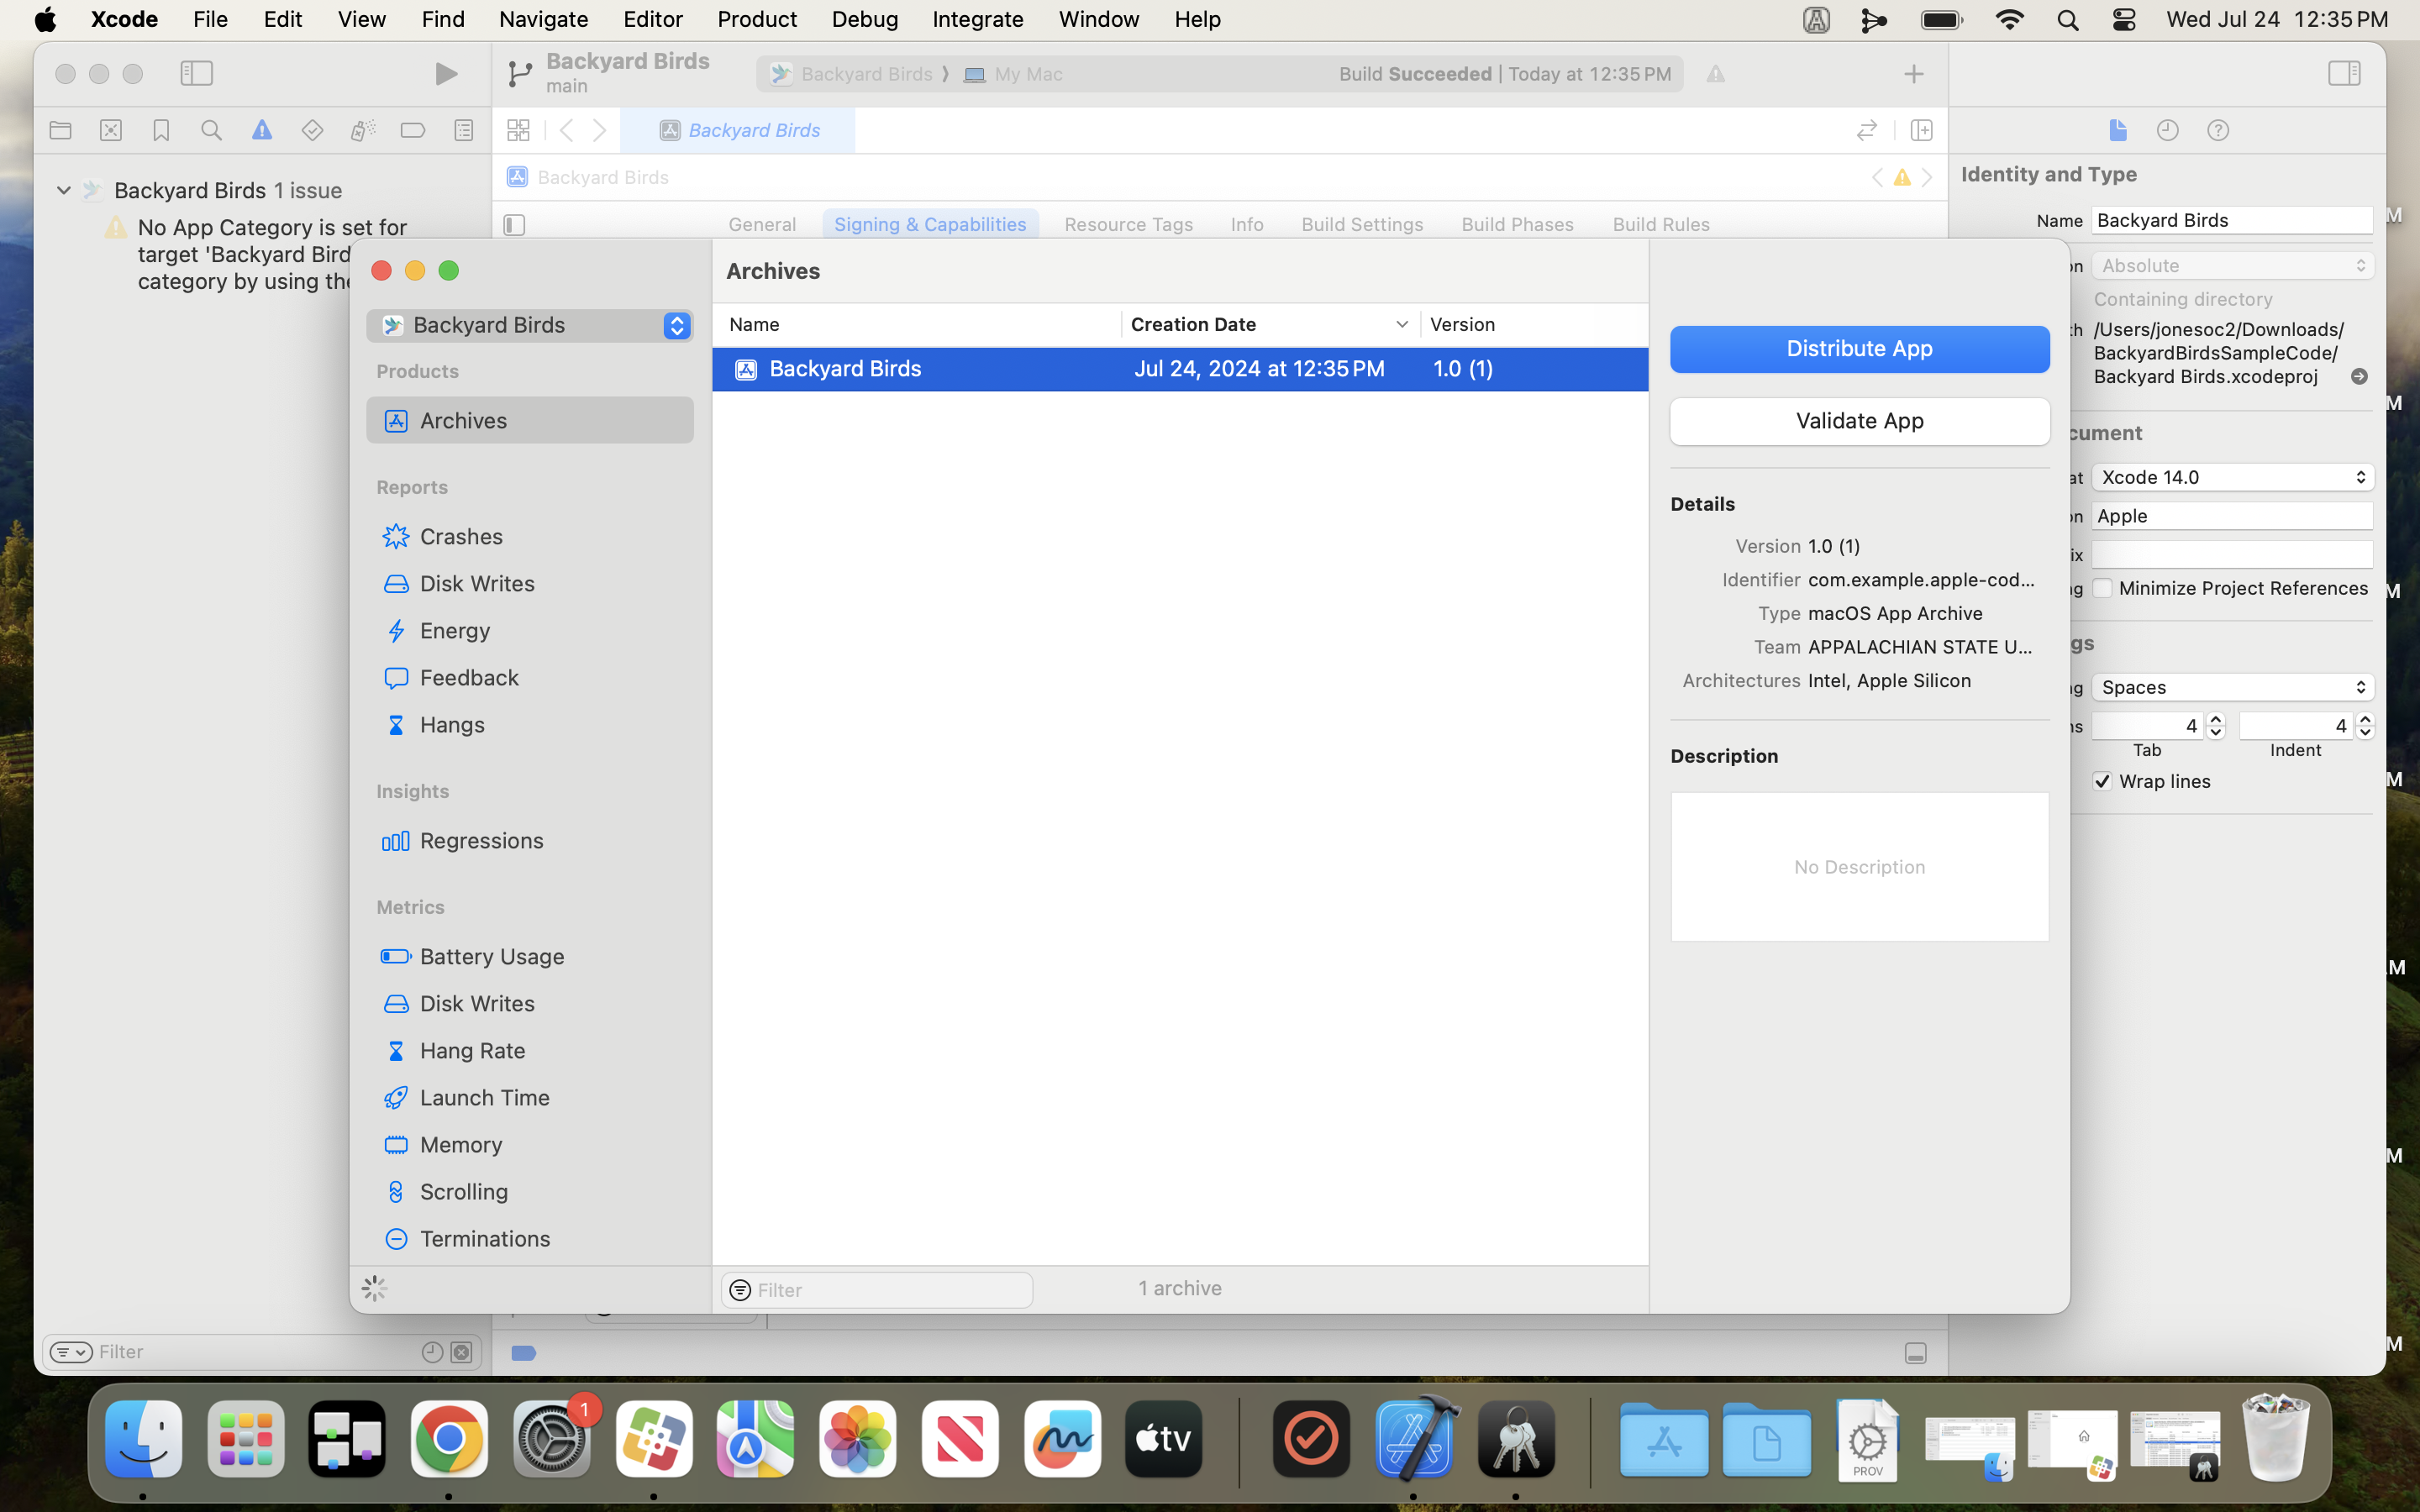The image size is (2420, 1512).
Task: Open the Test navigator diamond icon
Action: tap(312, 130)
